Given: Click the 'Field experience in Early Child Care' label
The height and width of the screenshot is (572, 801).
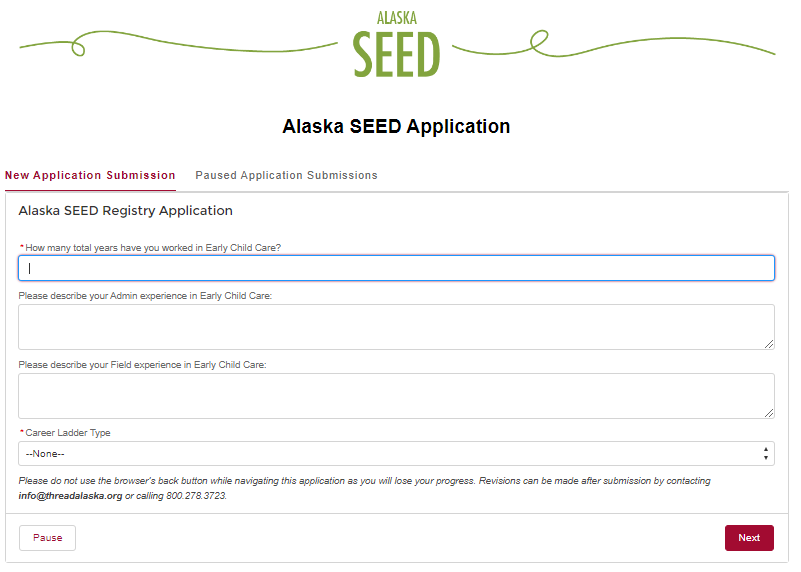Looking at the screenshot, I should [x=143, y=365].
